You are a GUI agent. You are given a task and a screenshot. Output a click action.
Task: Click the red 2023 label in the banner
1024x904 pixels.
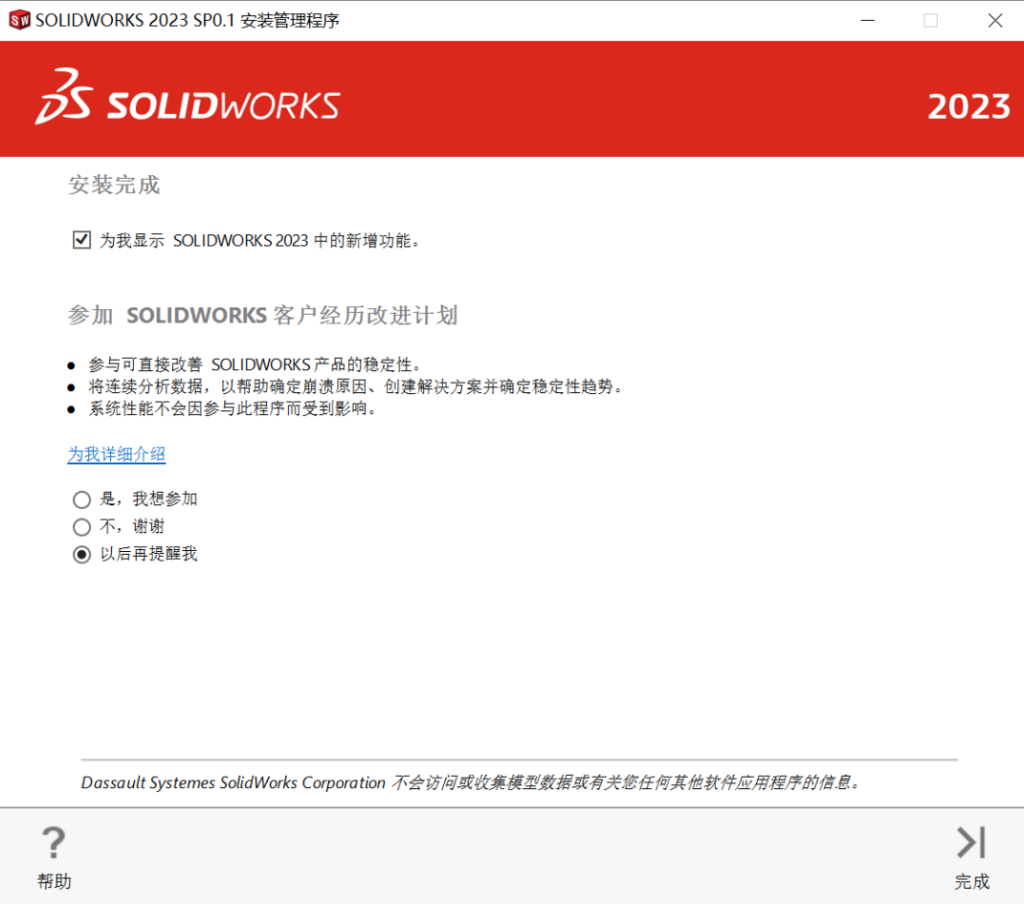click(967, 107)
